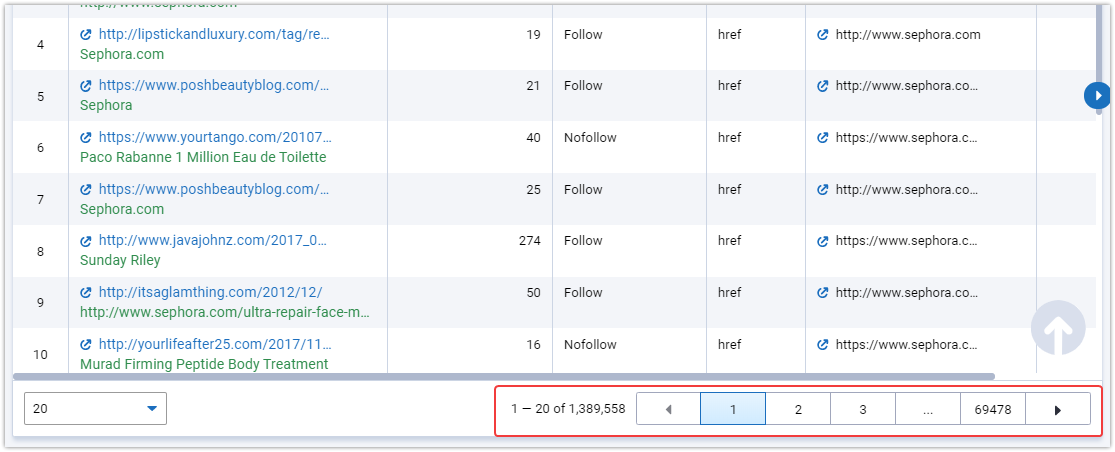The height and width of the screenshot is (452, 1115).
Task: Open lipstickandluxury.com/tag link
Action: (215, 35)
